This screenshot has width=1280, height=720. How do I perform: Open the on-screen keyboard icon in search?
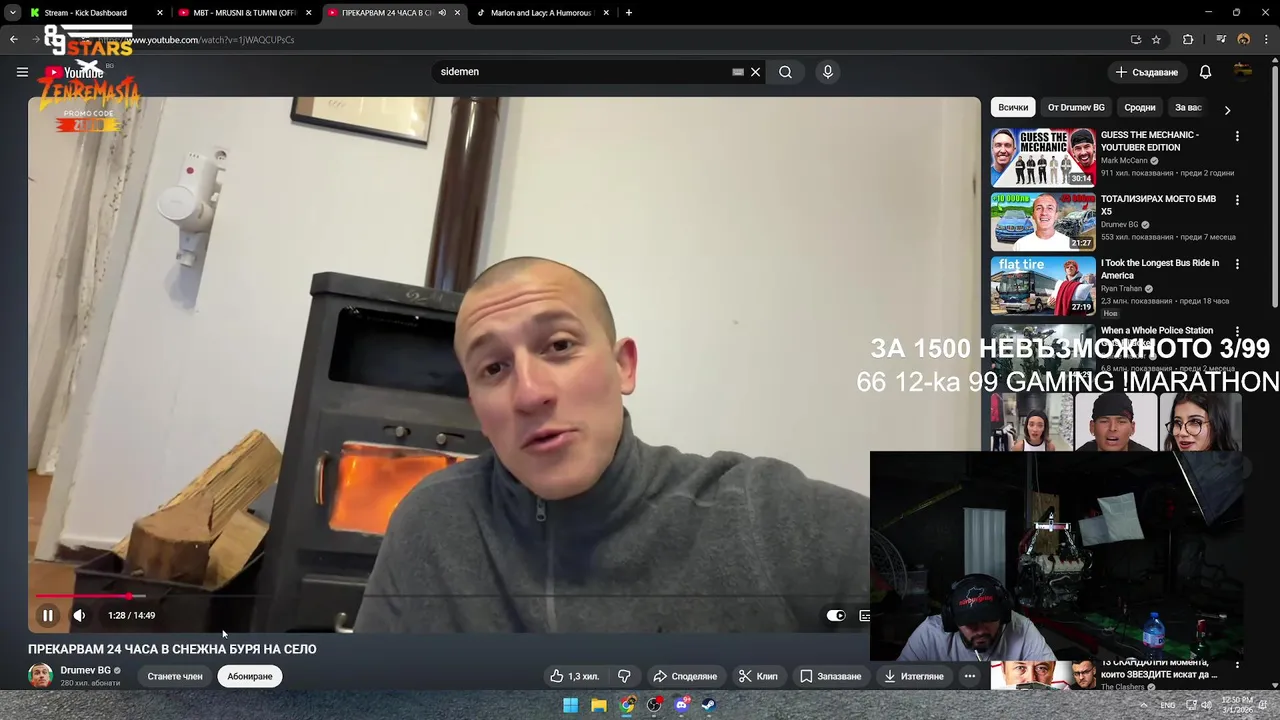click(x=738, y=72)
